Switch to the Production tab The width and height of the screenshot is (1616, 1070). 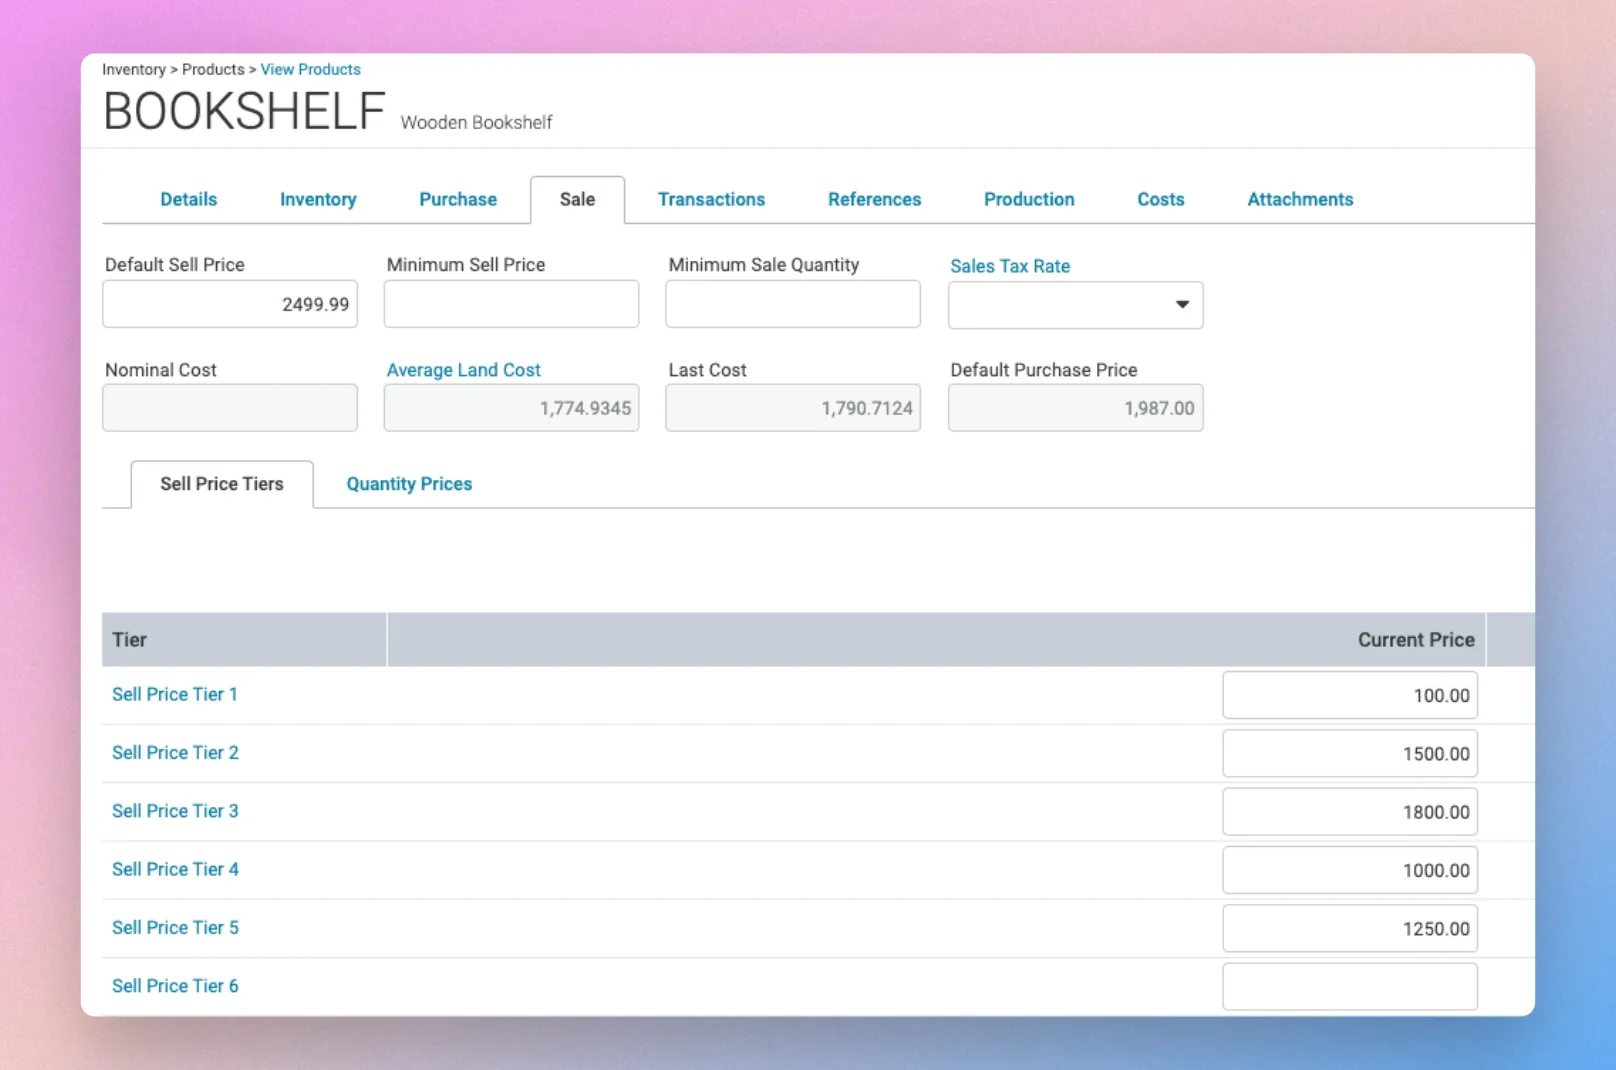(x=1029, y=199)
